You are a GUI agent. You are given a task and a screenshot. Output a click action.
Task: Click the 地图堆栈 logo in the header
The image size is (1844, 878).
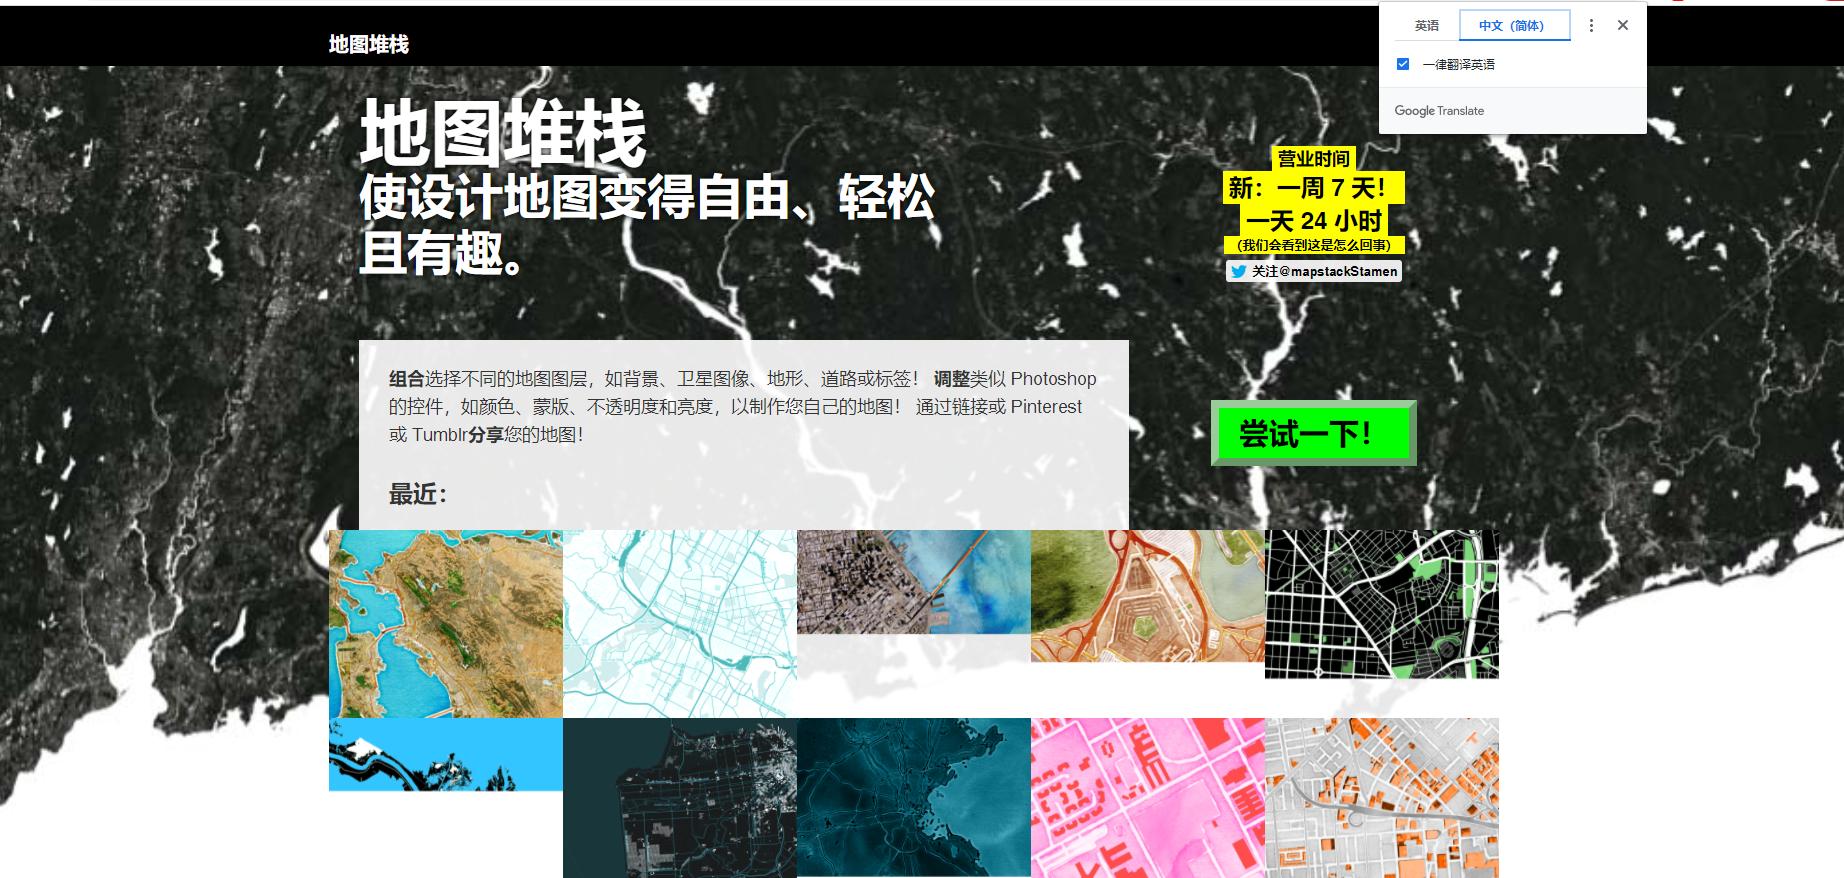pos(369,44)
